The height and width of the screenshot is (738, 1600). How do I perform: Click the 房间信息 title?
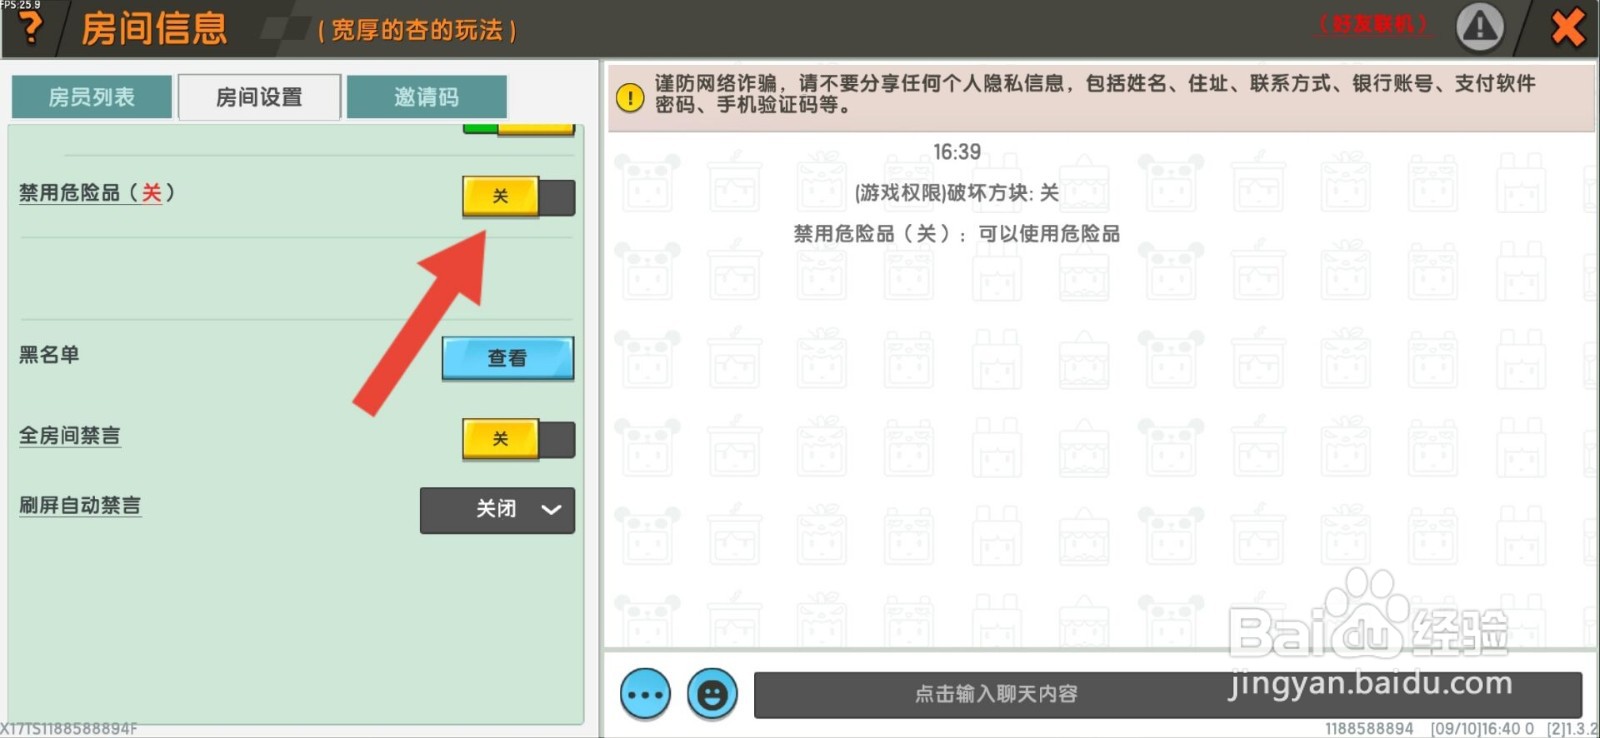point(154,28)
